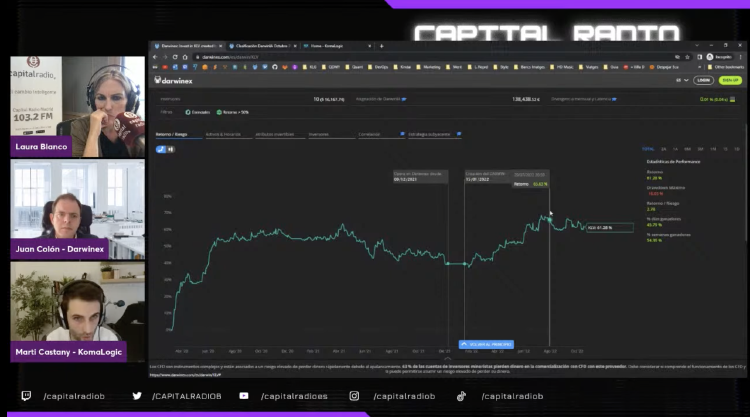Click the Volver al principio button
The image size is (750, 417).
[486, 344]
